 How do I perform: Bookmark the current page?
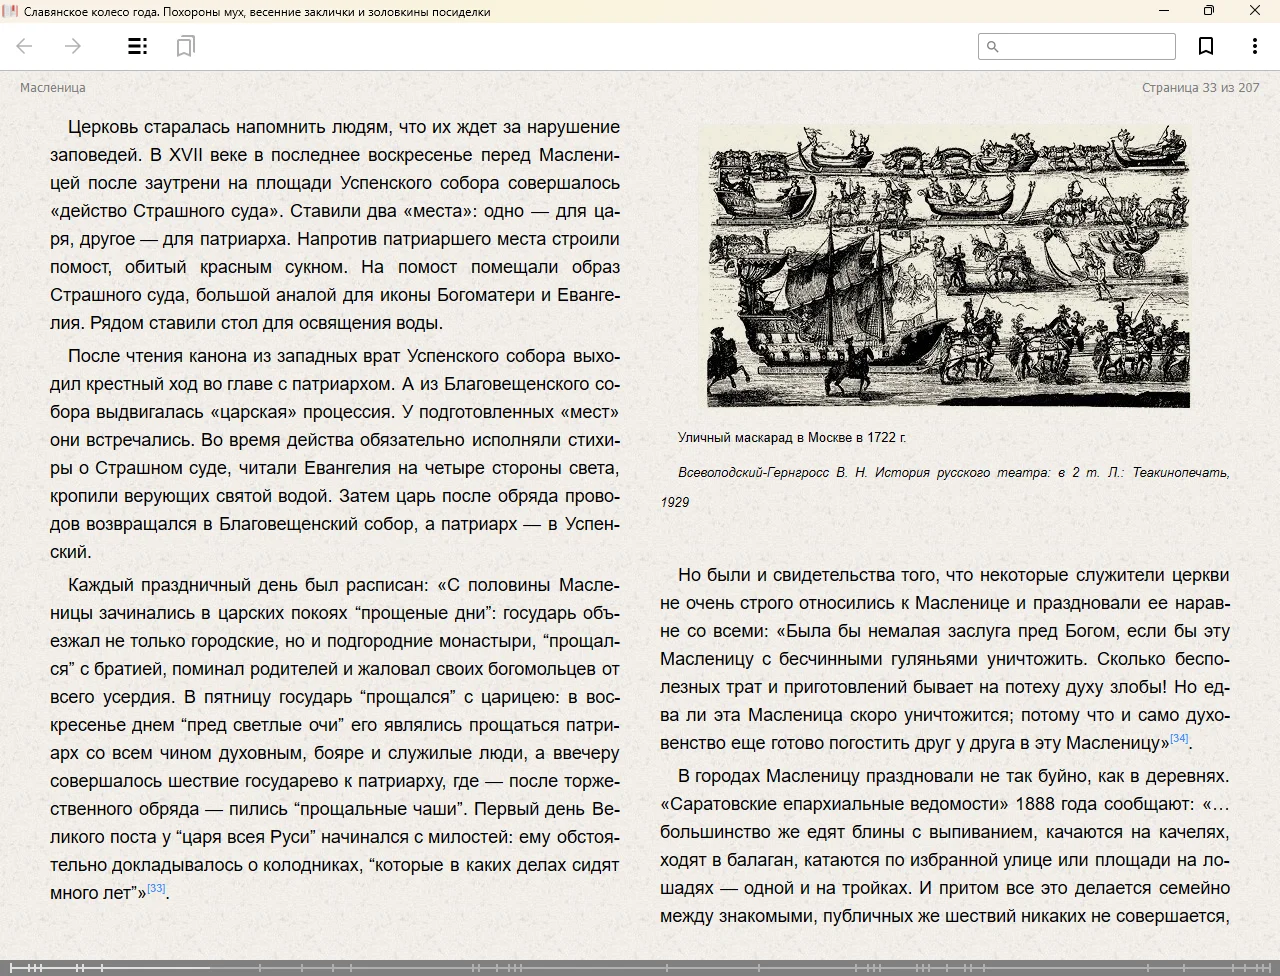coord(1206,46)
